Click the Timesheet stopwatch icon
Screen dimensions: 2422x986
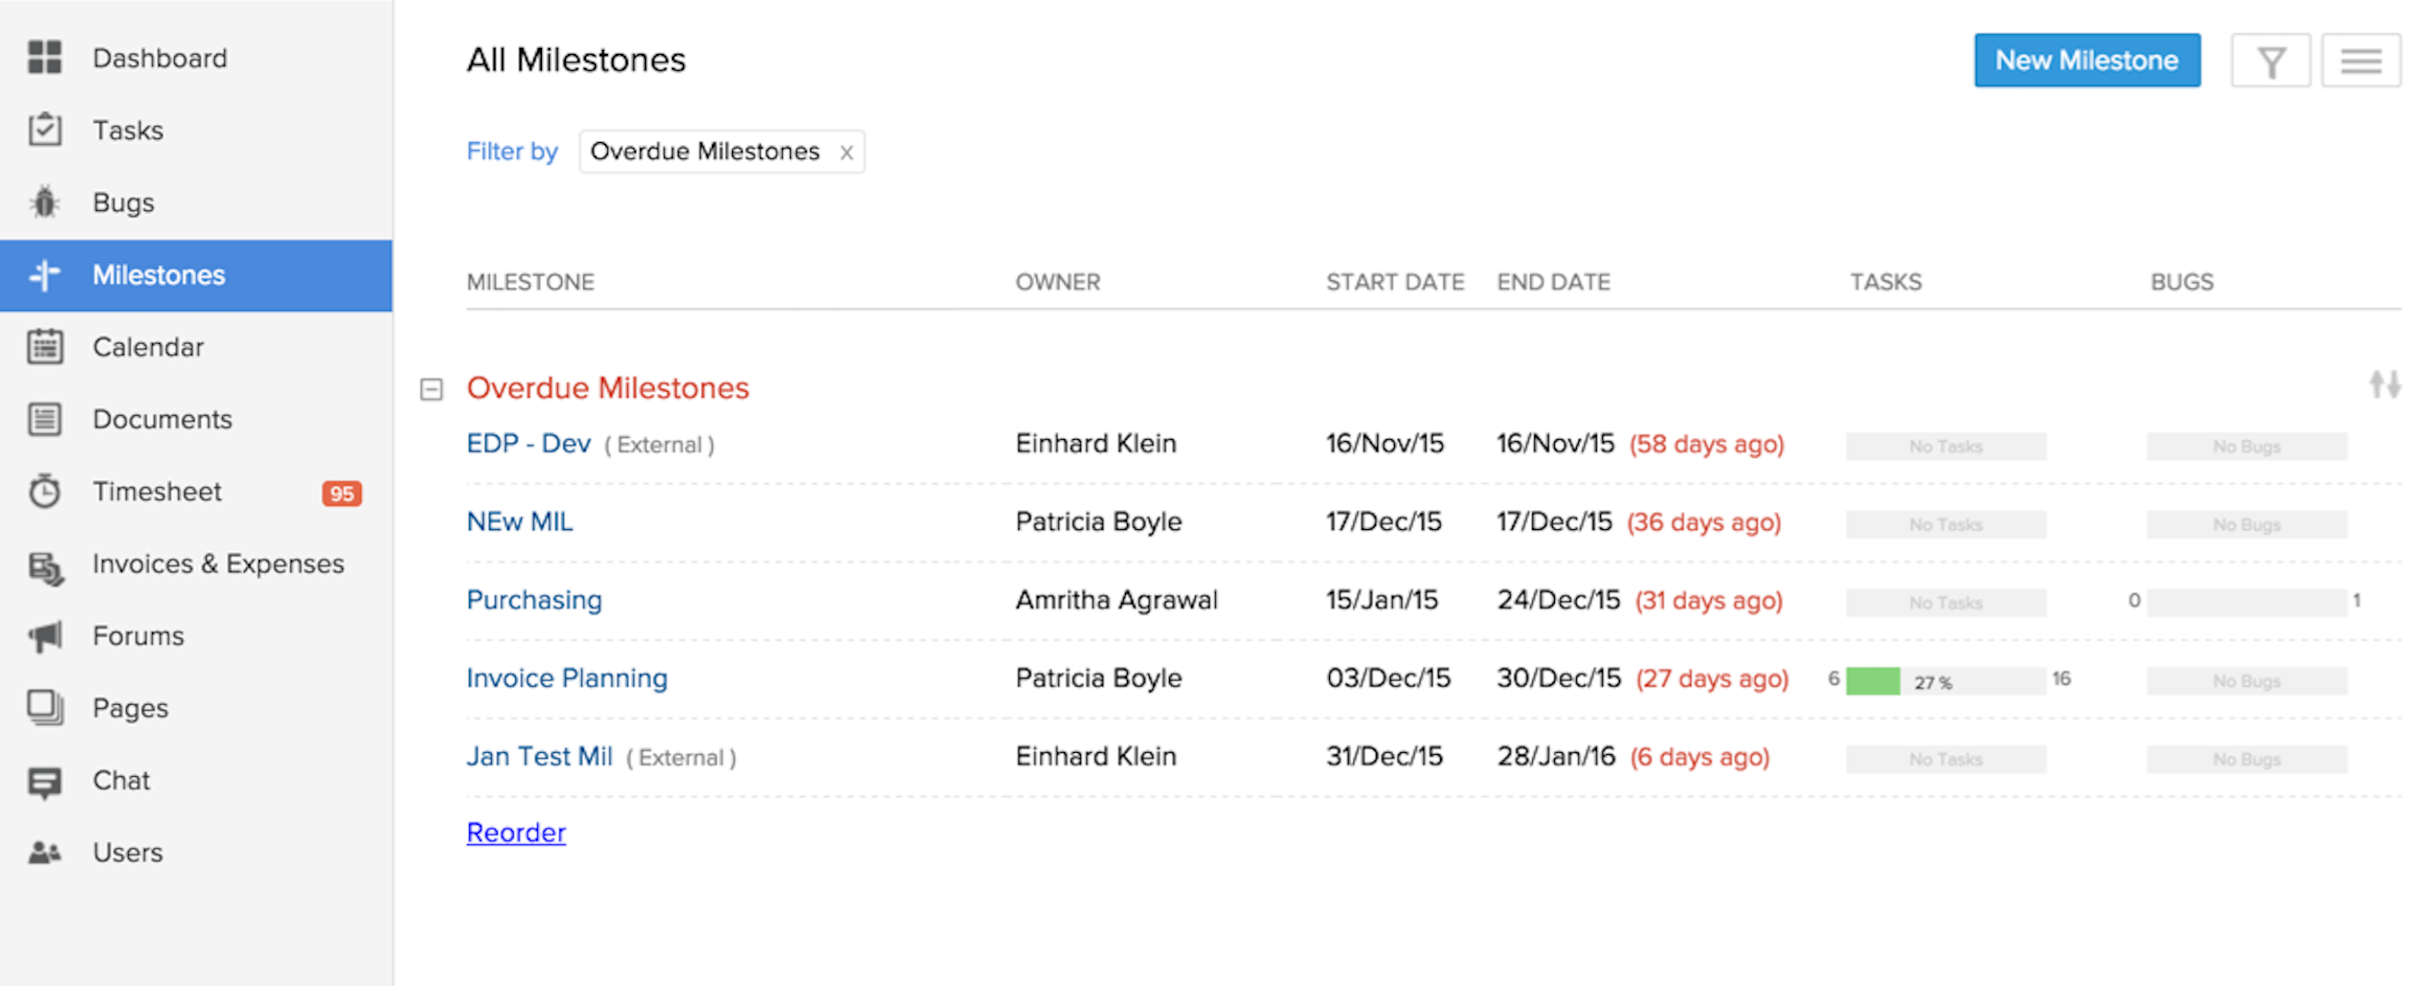point(45,491)
